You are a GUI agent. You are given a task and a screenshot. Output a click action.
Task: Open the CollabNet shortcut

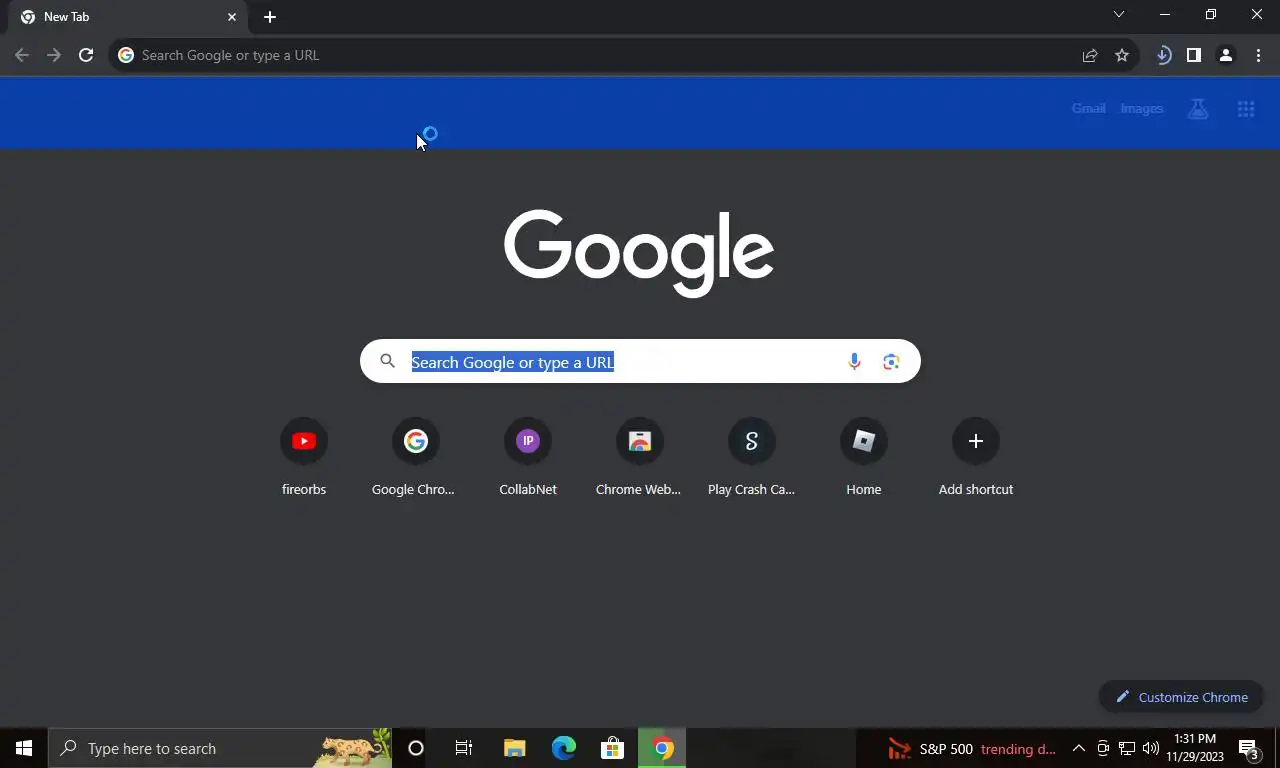coord(528,458)
